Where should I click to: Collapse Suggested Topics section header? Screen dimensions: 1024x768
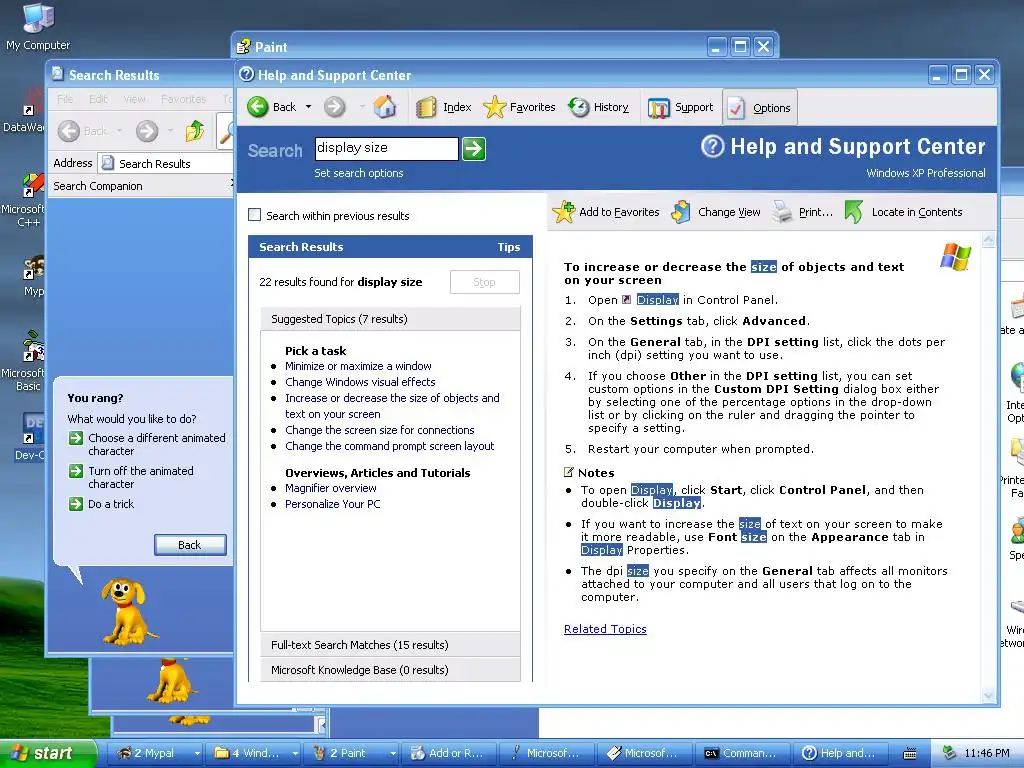391,319
